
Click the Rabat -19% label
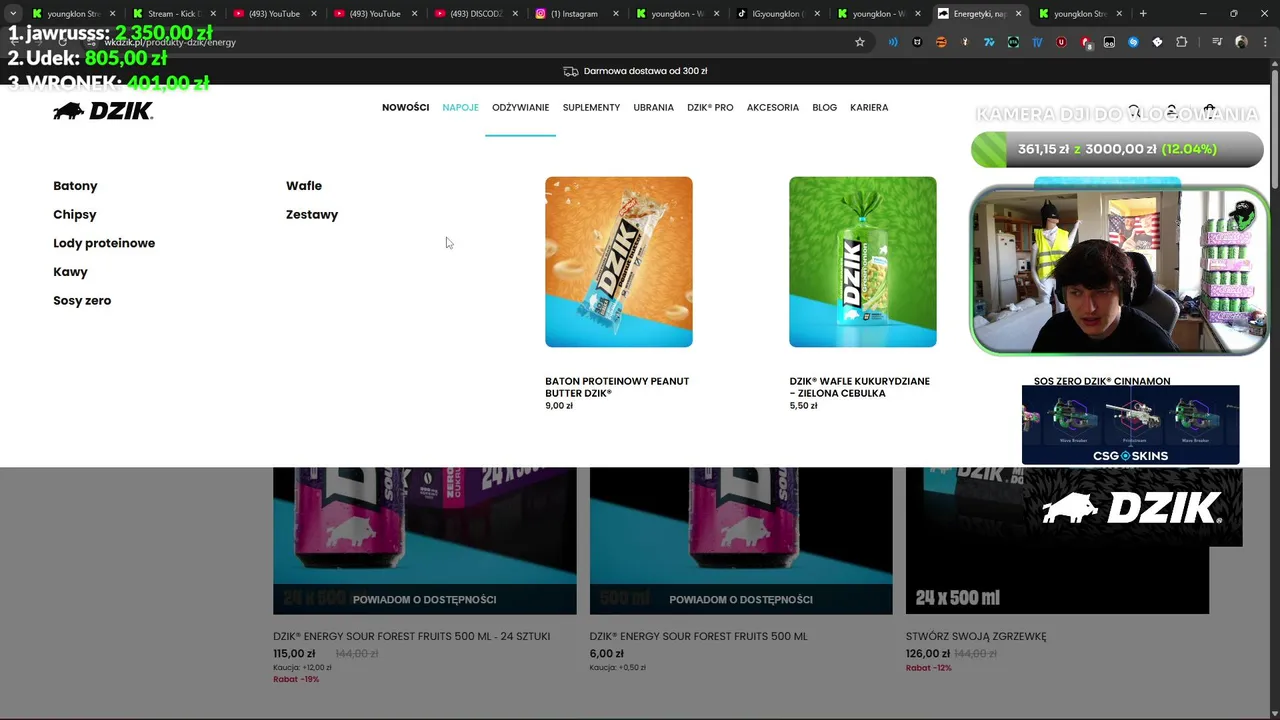coord(296,679)
